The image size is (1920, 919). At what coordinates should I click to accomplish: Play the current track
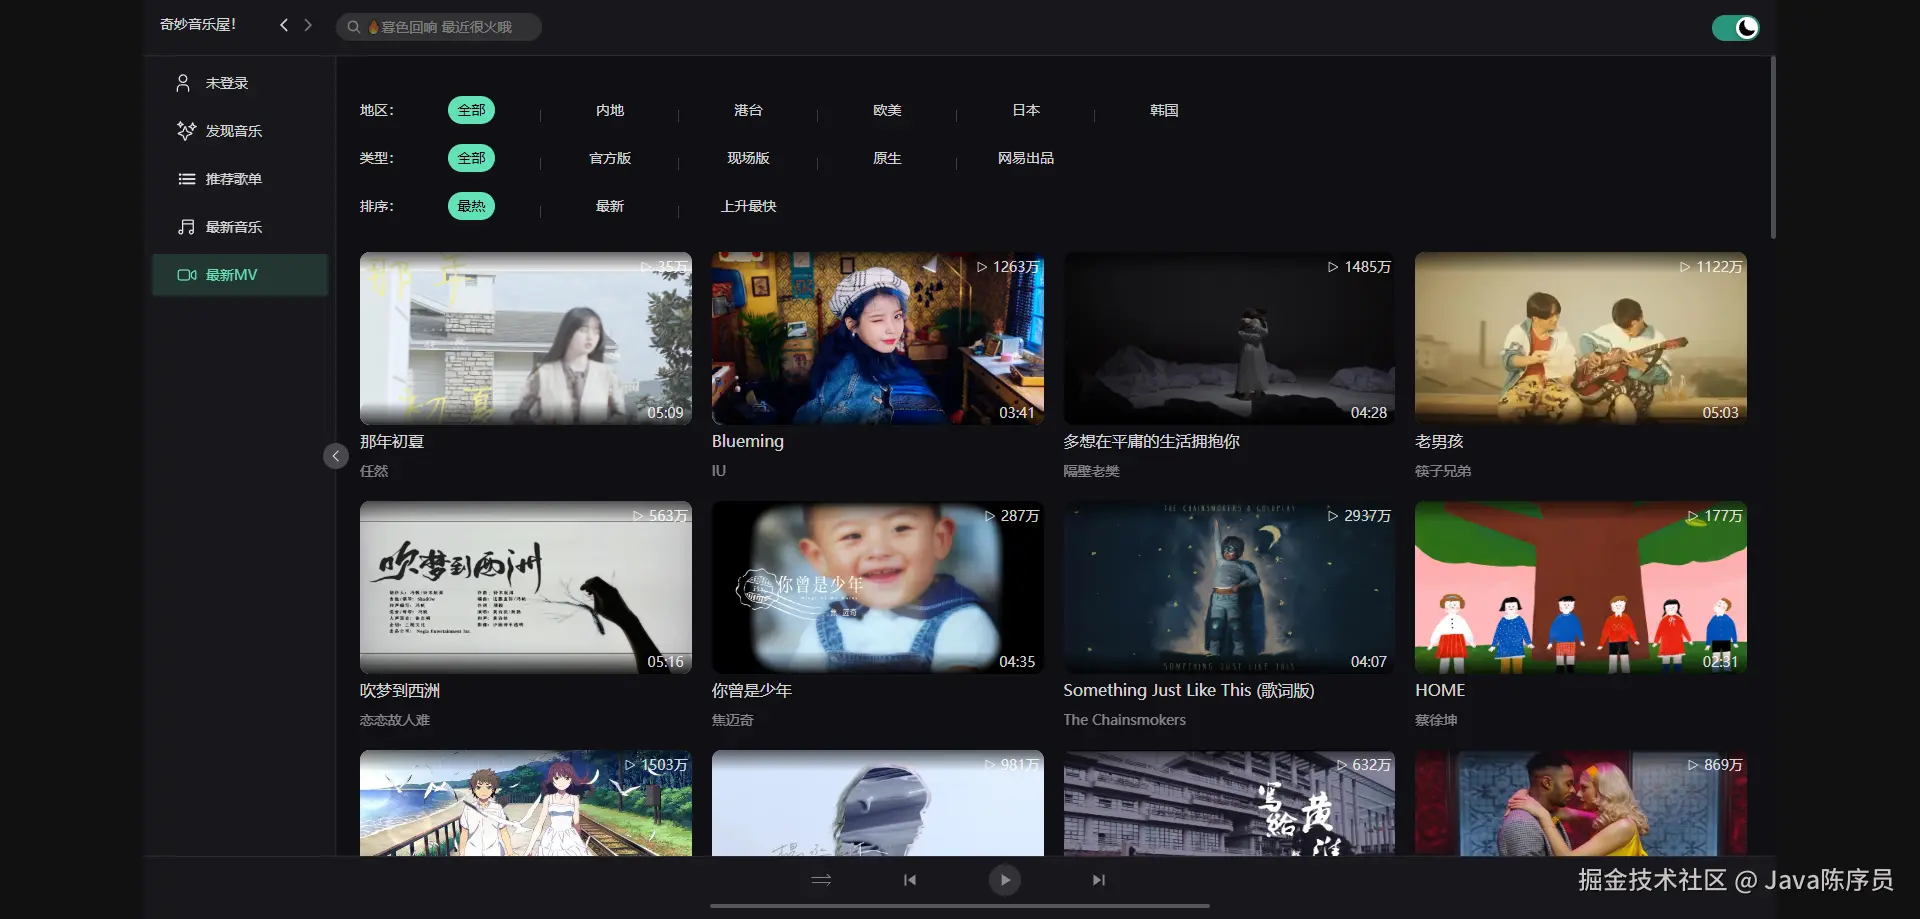pos(1004,880)
